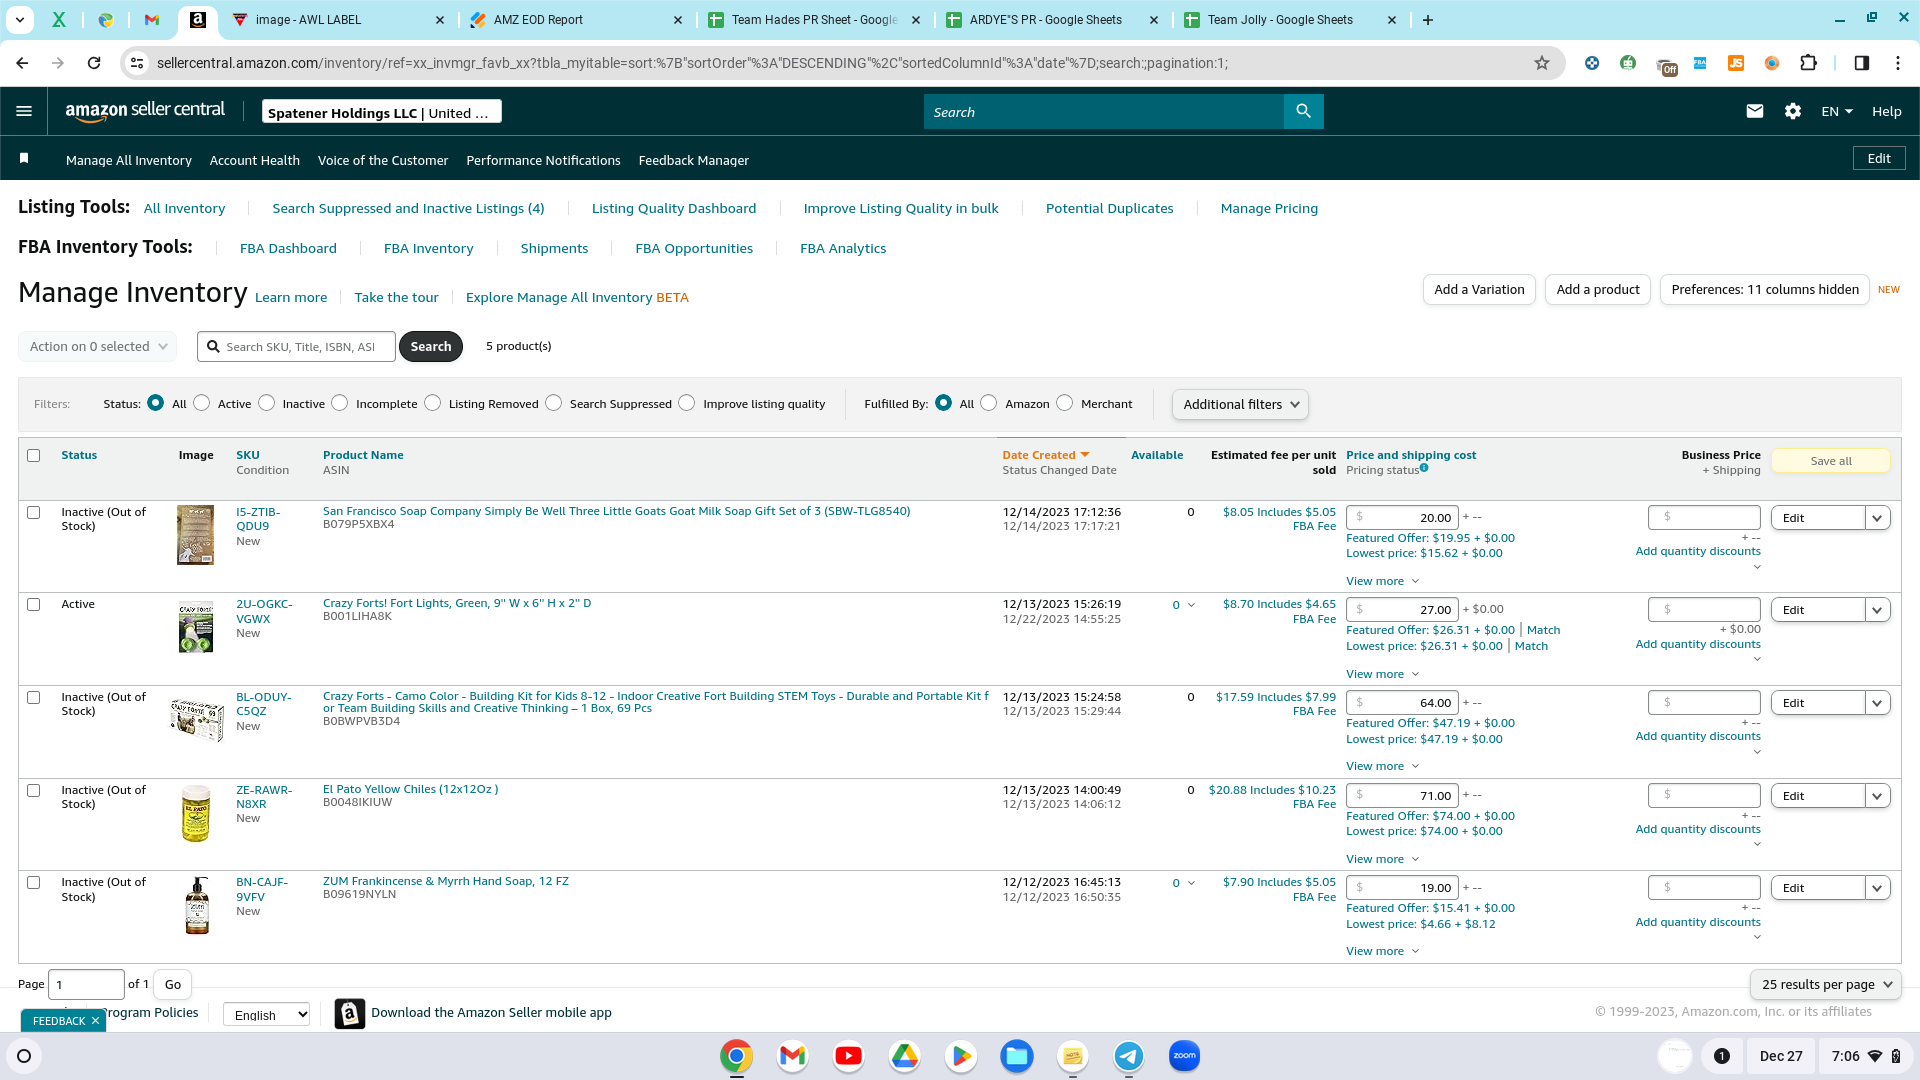
Task: Expand View more for Crazy Forts Camo row
Action: [x=1383, y=767]
